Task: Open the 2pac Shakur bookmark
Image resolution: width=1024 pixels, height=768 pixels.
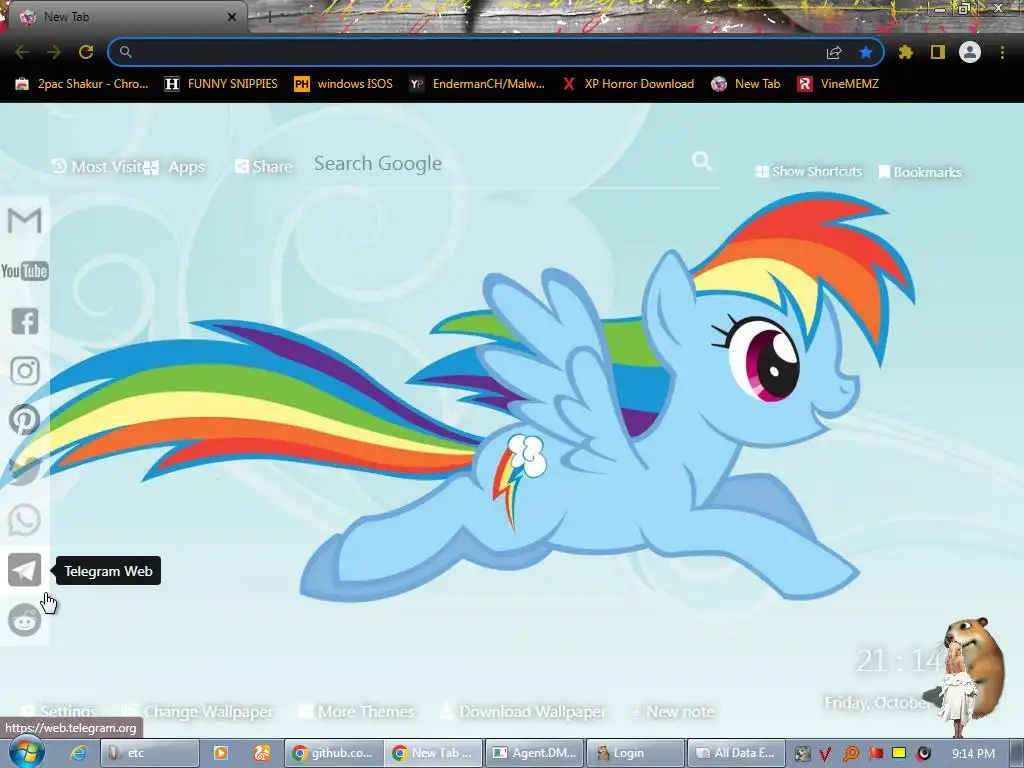Action: pyautogui.click(x=82, y=84)
